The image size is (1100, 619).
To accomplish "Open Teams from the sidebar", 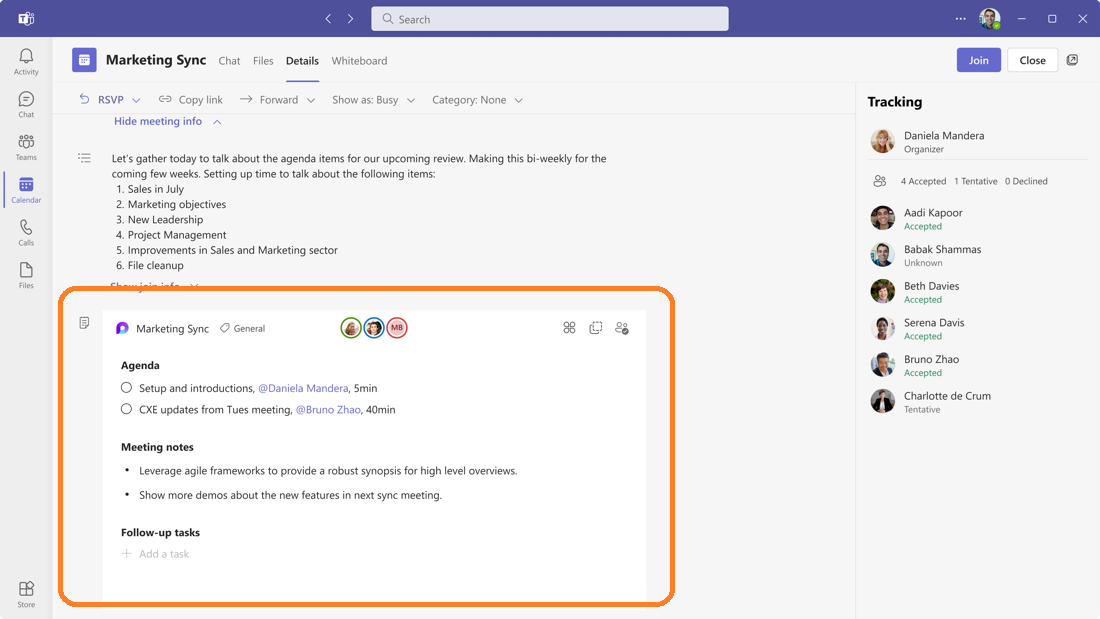I will (x=25, y=146).
